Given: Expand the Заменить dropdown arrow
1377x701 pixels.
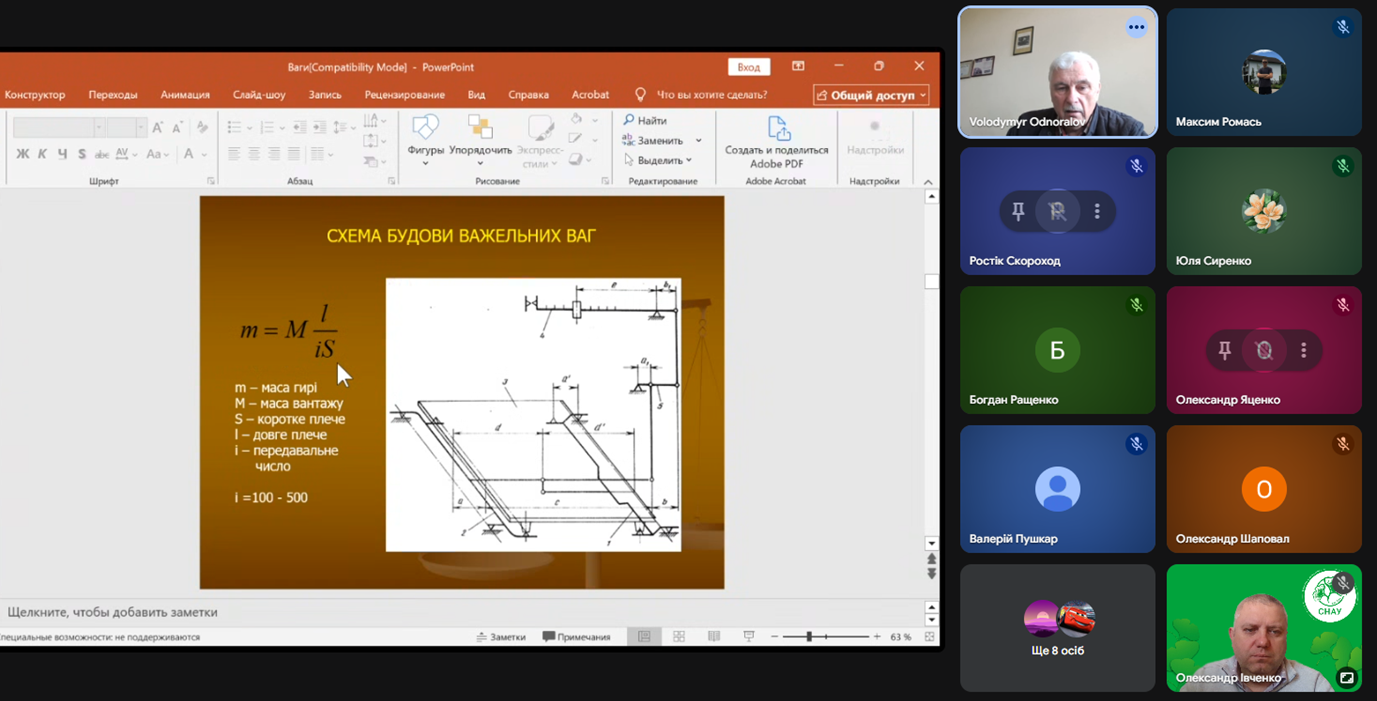Looking at the screenshot, I should tap(699, 141).
